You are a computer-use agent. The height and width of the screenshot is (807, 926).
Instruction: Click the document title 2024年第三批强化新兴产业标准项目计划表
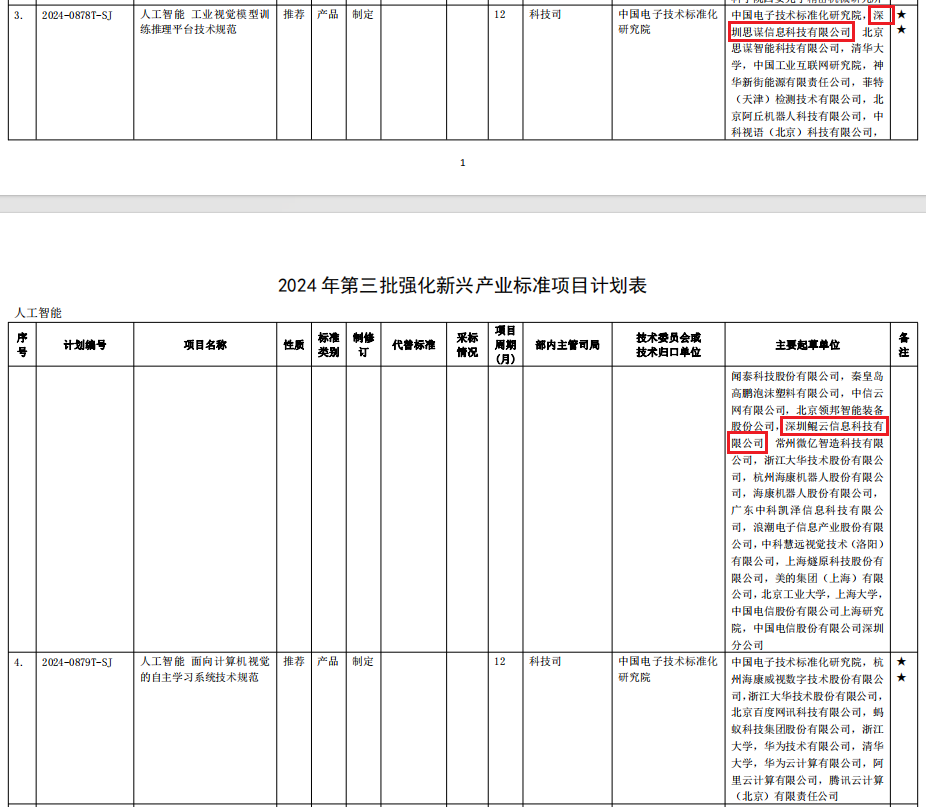tap(462, 285)
